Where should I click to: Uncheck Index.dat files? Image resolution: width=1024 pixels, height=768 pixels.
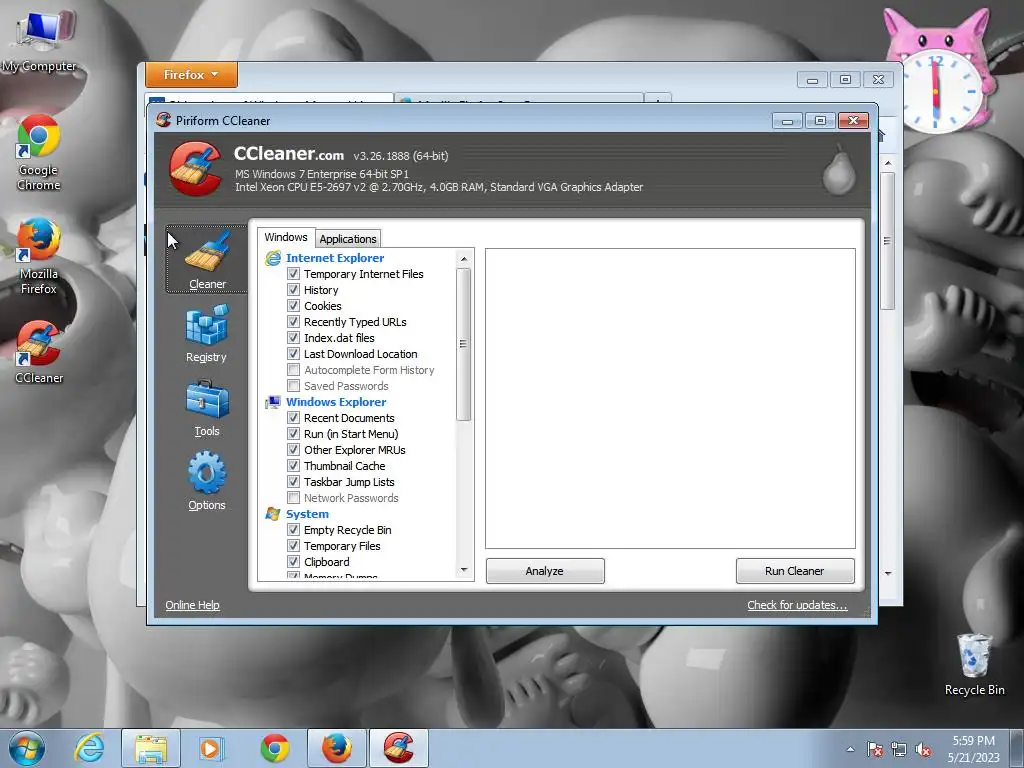pyautogui.click(x=294, y=338)
